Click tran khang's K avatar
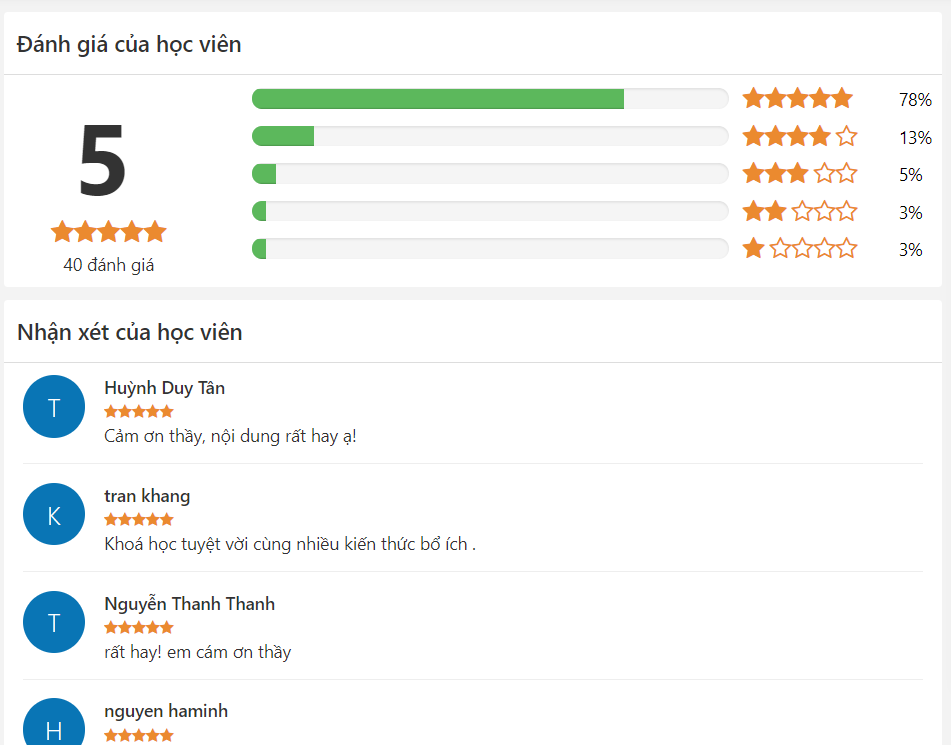The width and height of the screenshot is (951, 745). (54, 515)
